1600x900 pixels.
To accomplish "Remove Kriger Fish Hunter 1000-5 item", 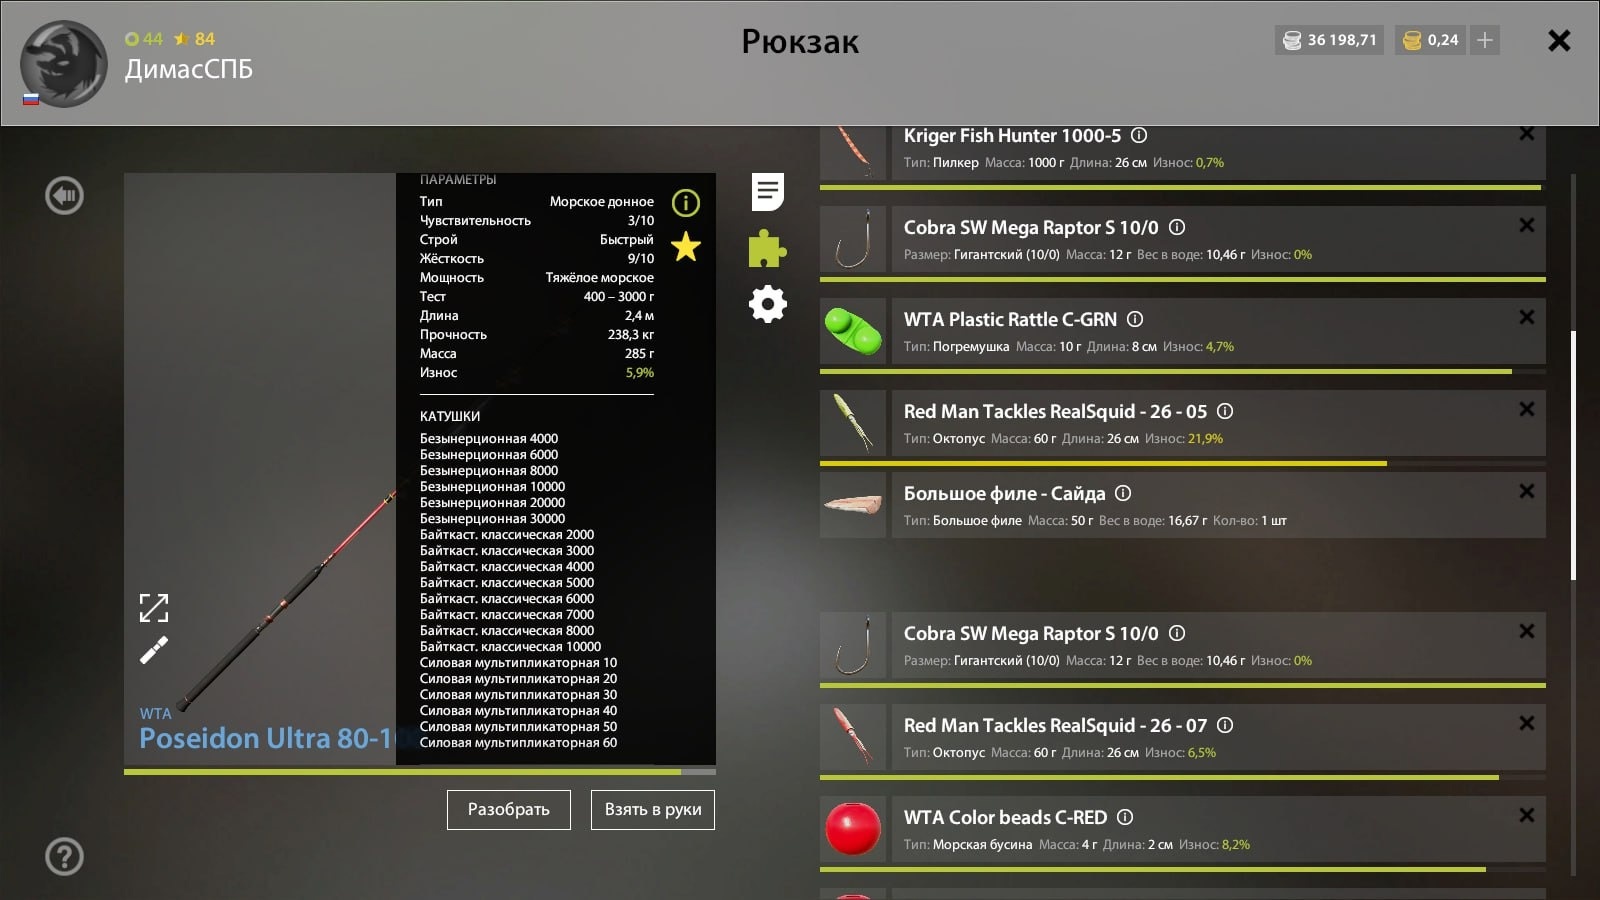I will coord(1527,134).
